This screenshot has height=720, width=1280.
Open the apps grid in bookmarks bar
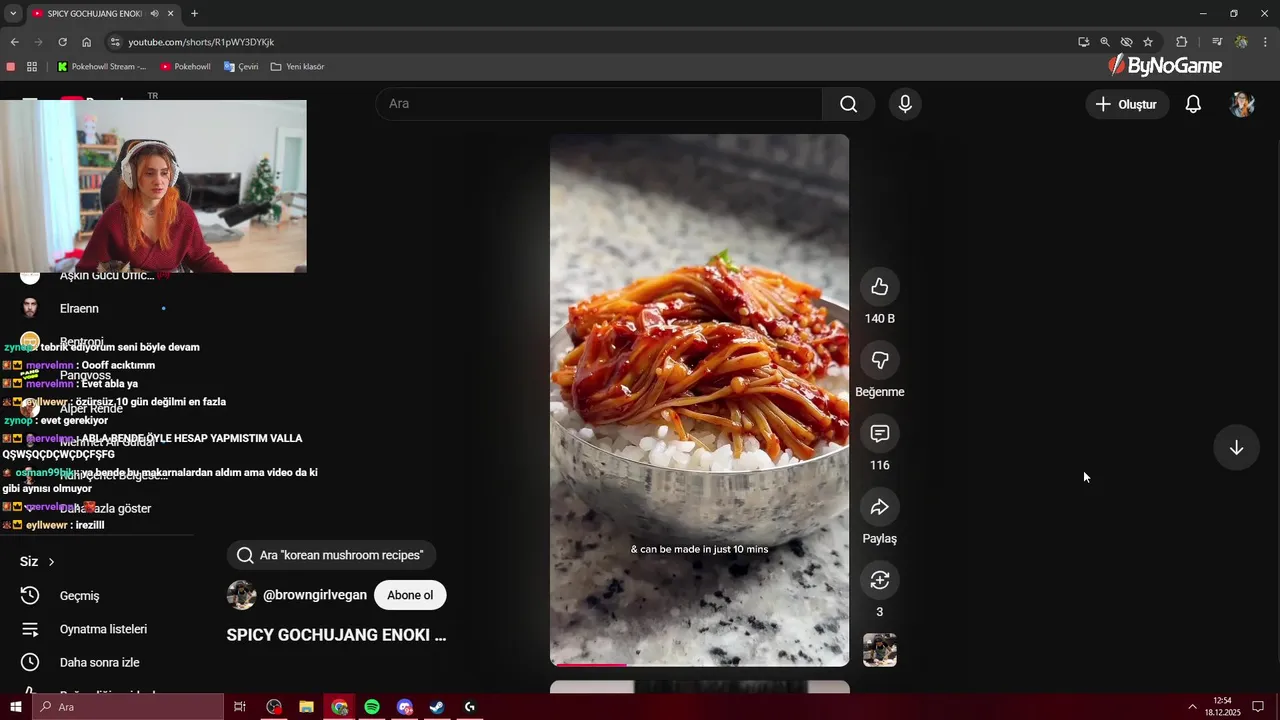tap(32, 67)
